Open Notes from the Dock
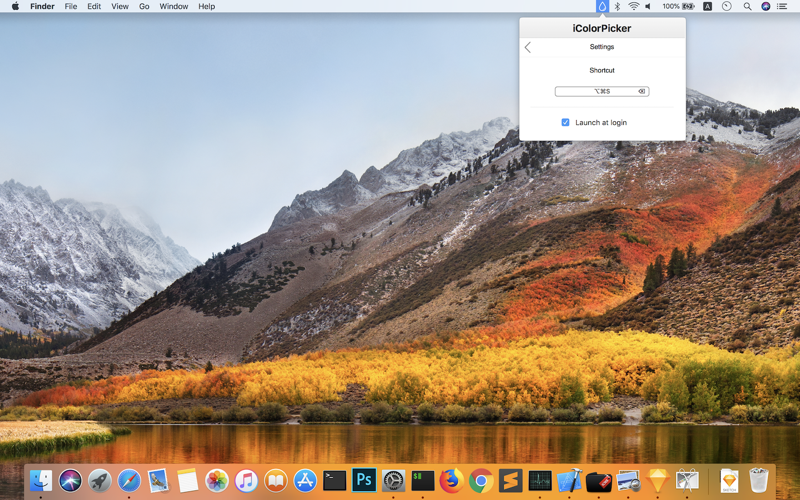 188,480
